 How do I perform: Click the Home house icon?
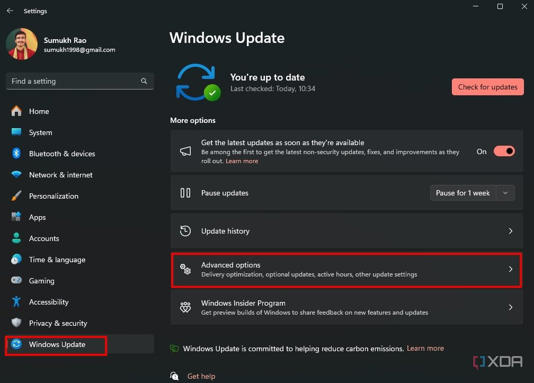16,111
